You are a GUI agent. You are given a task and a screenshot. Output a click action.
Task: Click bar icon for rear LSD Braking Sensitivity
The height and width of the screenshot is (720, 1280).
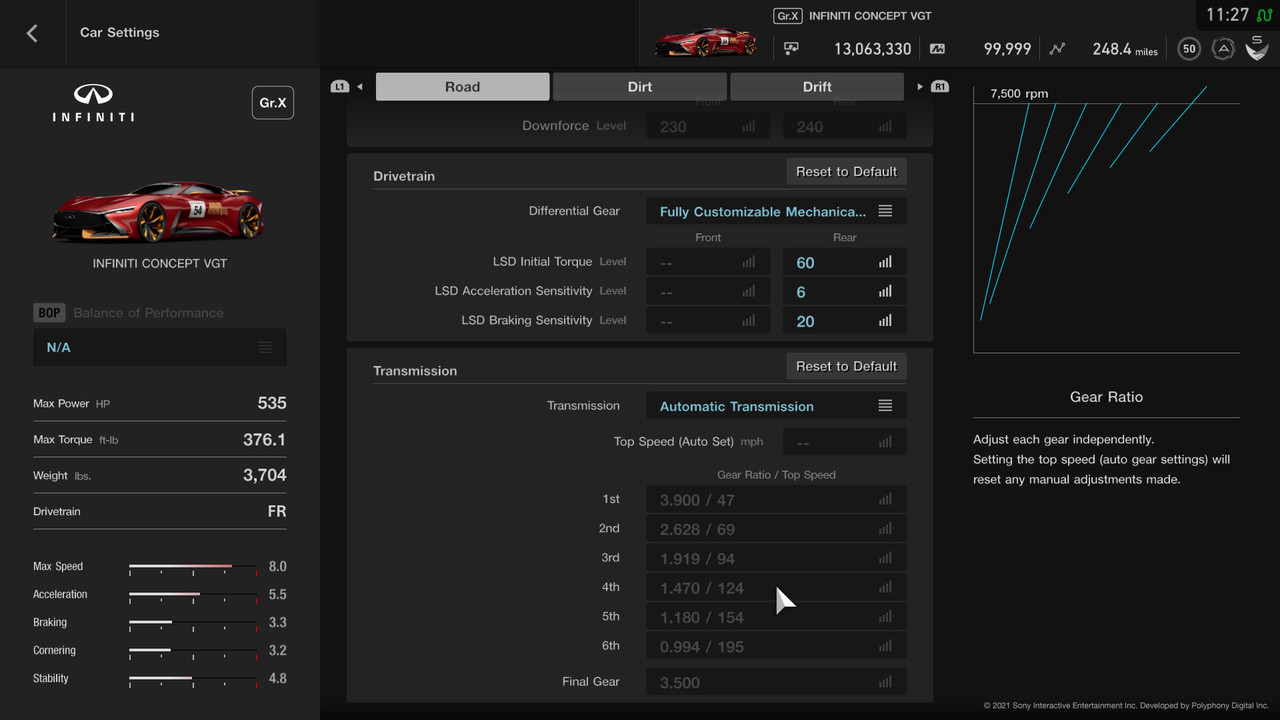(x=885, y=321)
